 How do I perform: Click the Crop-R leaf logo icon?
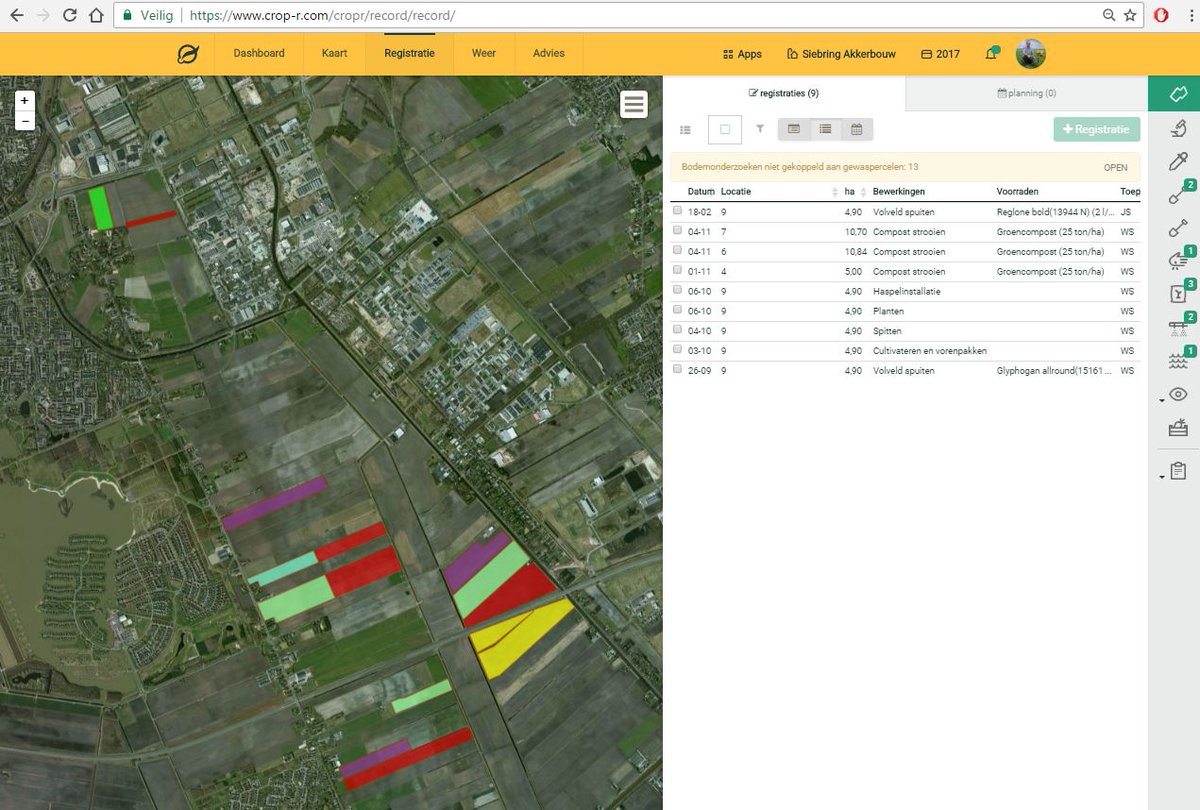click(x=186, y=54)
